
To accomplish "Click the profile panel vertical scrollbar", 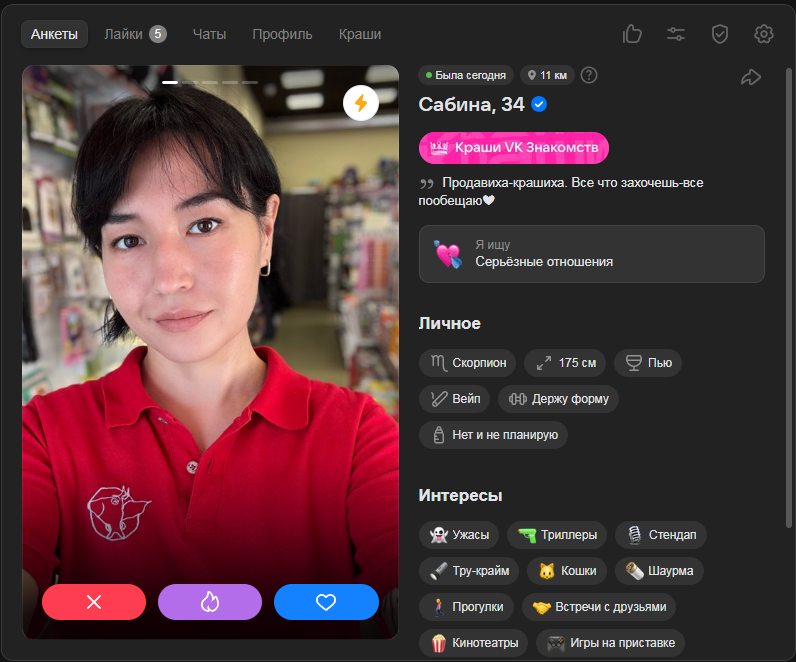I will [x=788, y=297].
